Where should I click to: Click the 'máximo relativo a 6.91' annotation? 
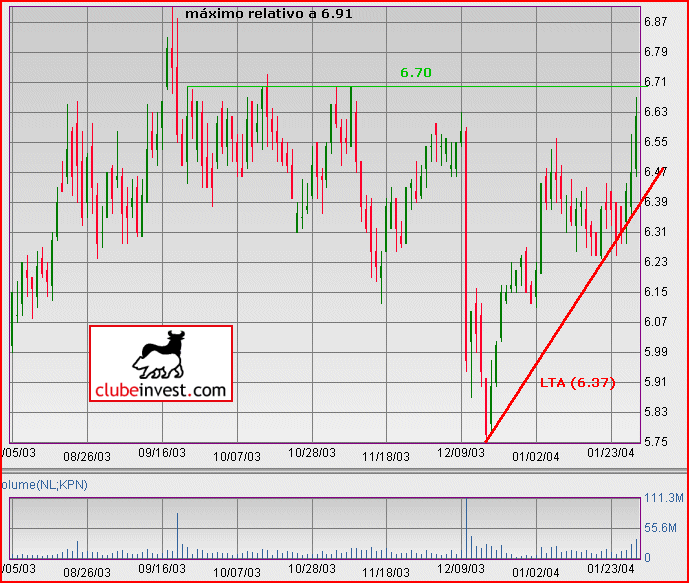point(269,14)
